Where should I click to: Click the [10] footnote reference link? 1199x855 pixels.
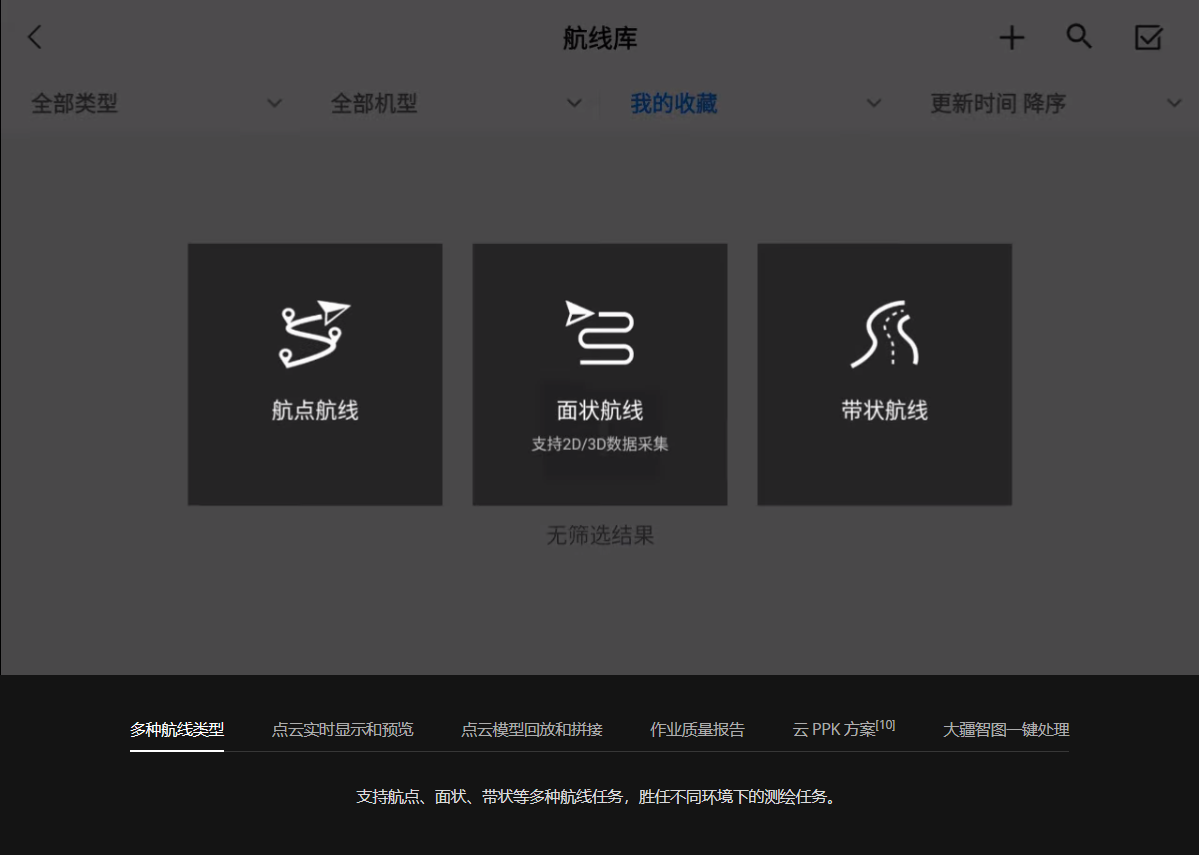coord(886,725)
